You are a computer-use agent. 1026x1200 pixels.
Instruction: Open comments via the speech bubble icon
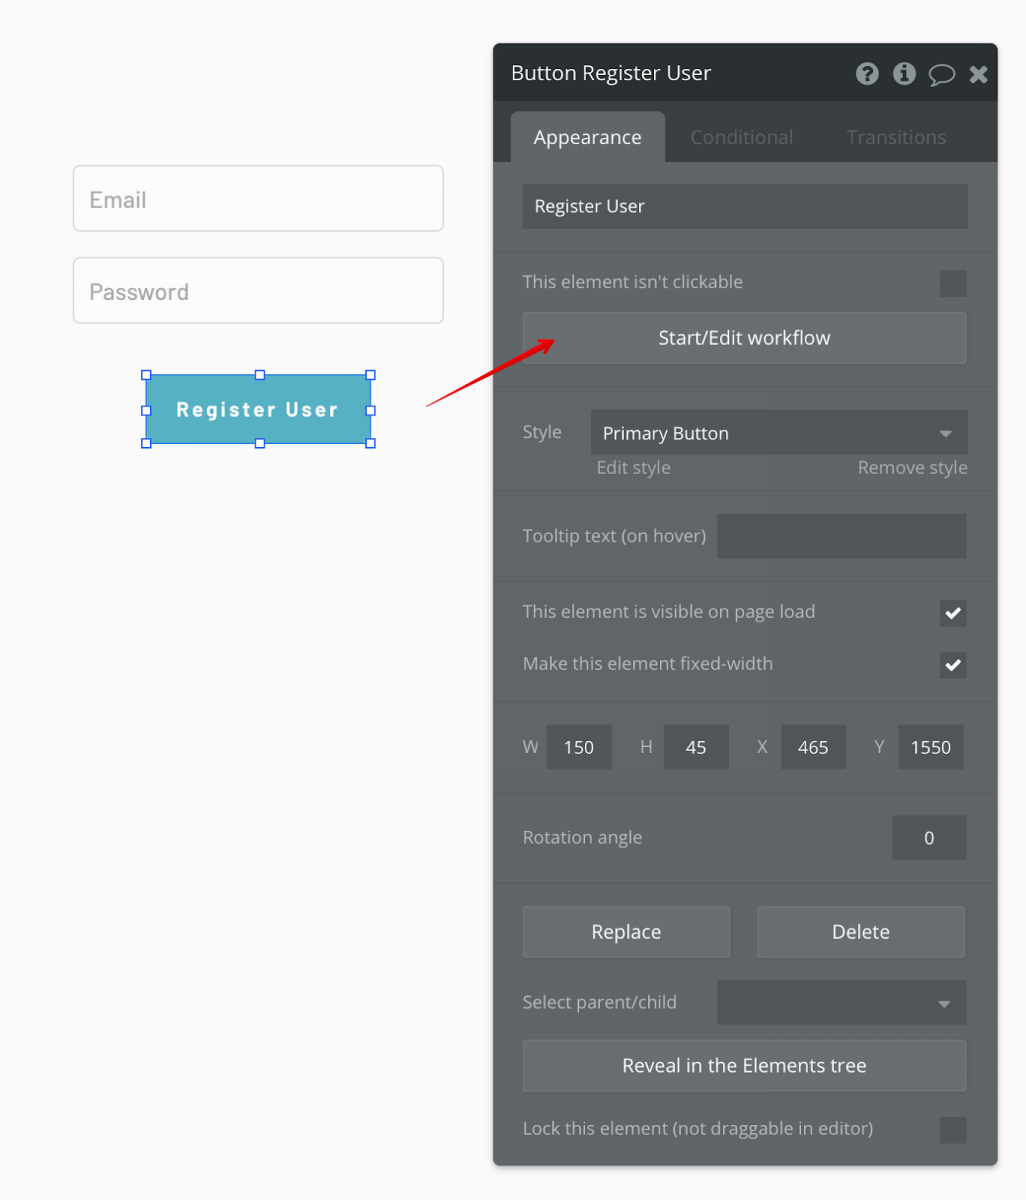pos(940,73)
